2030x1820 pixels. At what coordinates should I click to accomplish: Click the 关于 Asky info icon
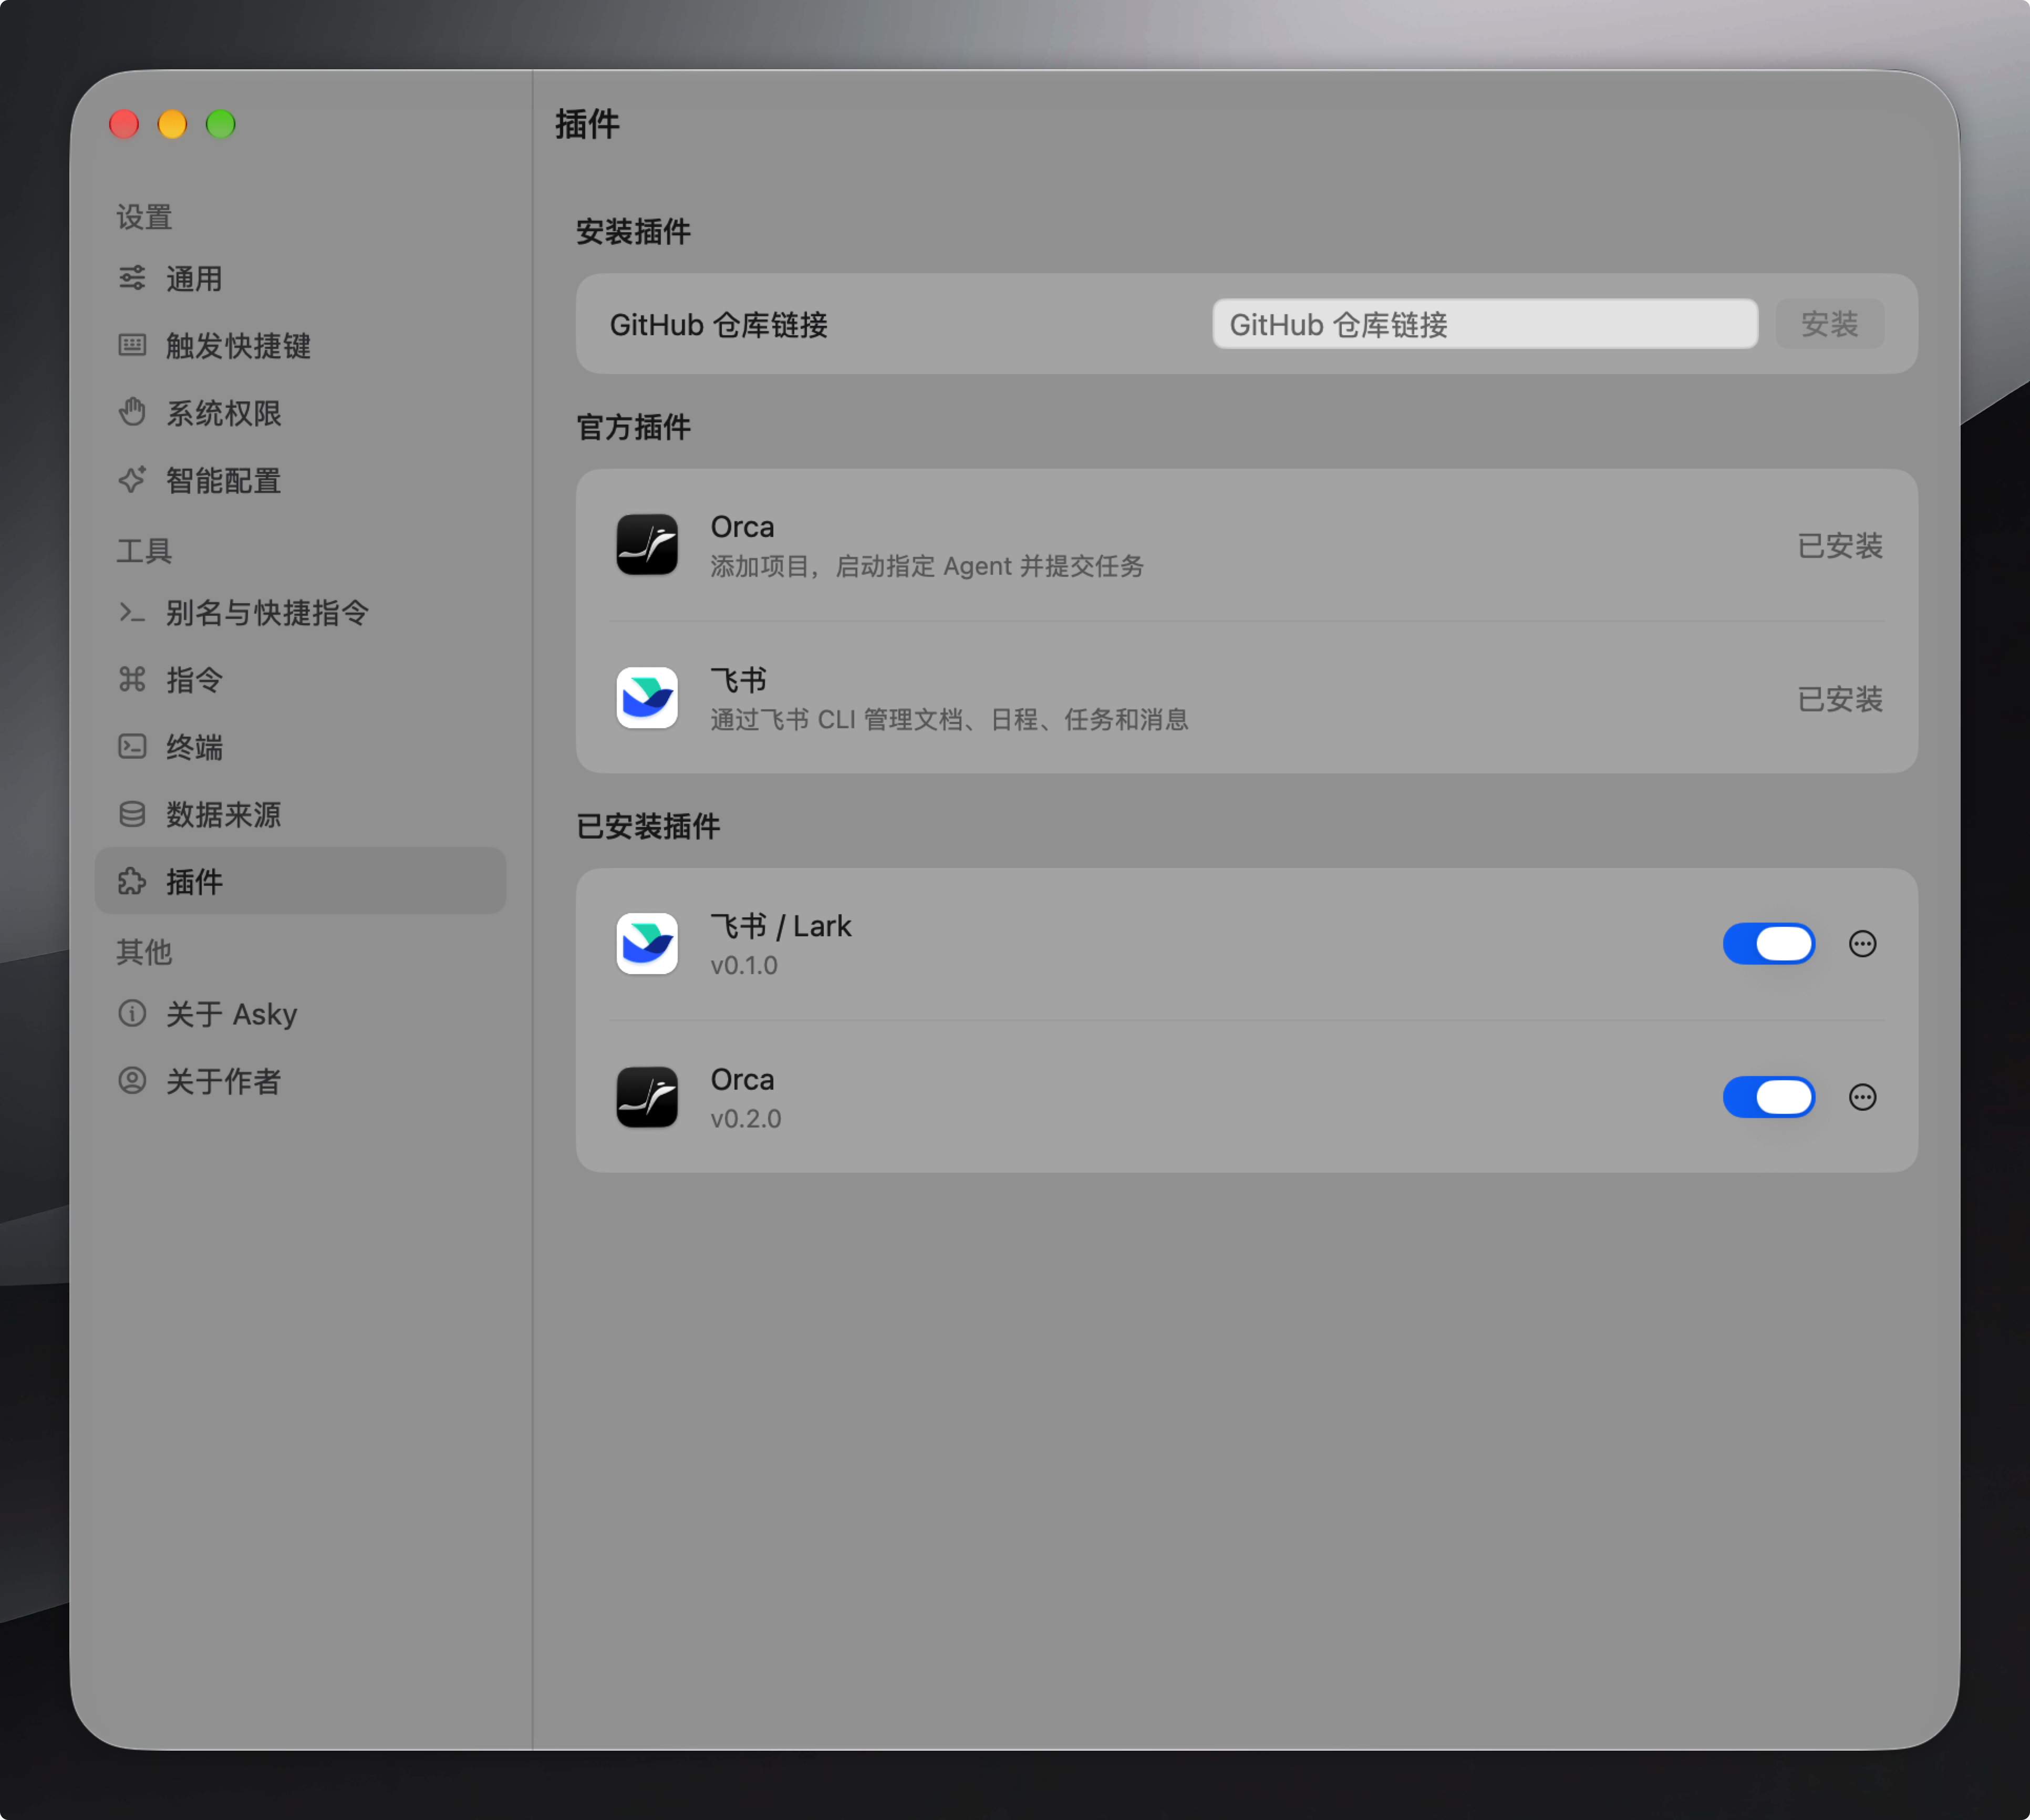click(132, 1013)
